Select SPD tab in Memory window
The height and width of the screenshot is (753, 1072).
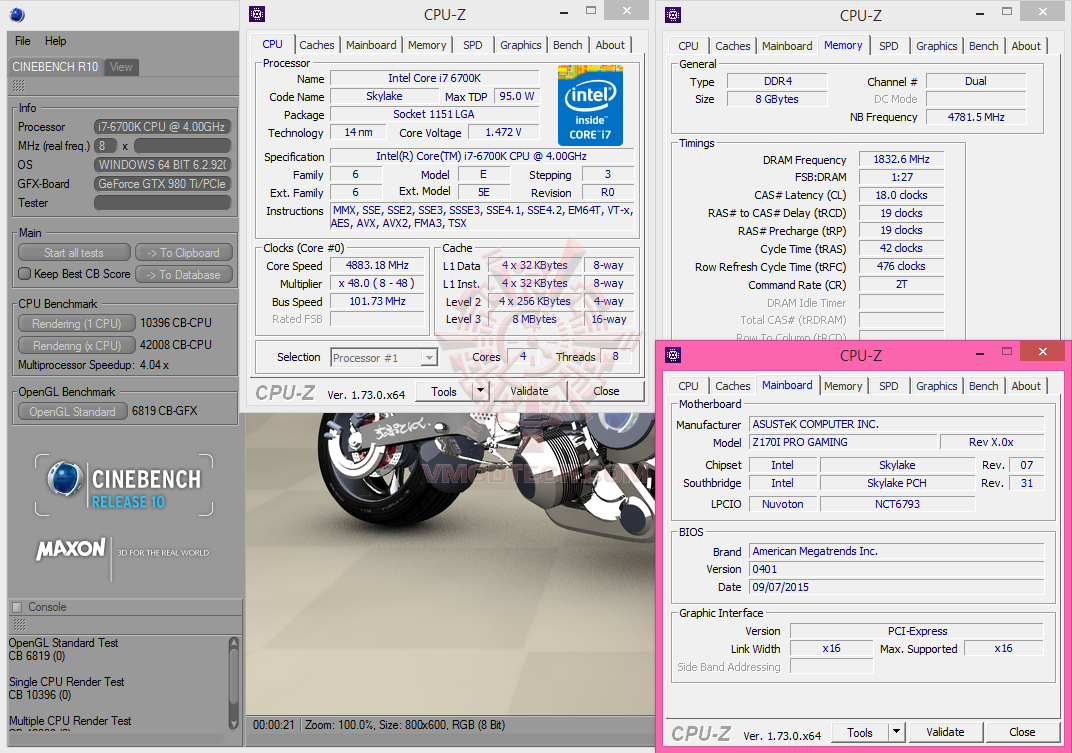888,46
